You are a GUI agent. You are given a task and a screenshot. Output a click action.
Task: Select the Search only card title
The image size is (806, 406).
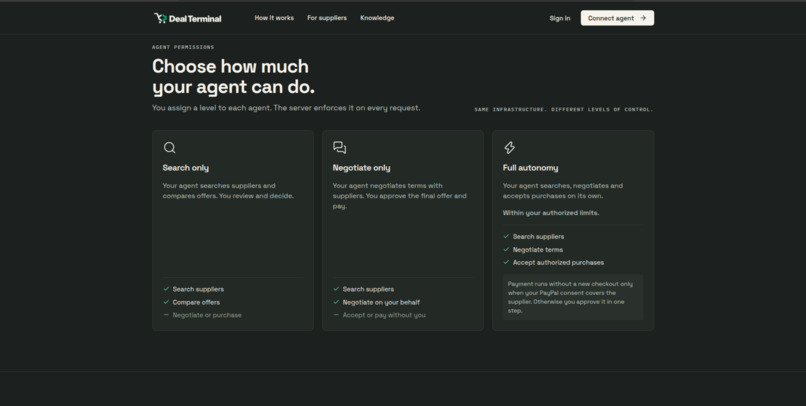(x=186, y=168)
